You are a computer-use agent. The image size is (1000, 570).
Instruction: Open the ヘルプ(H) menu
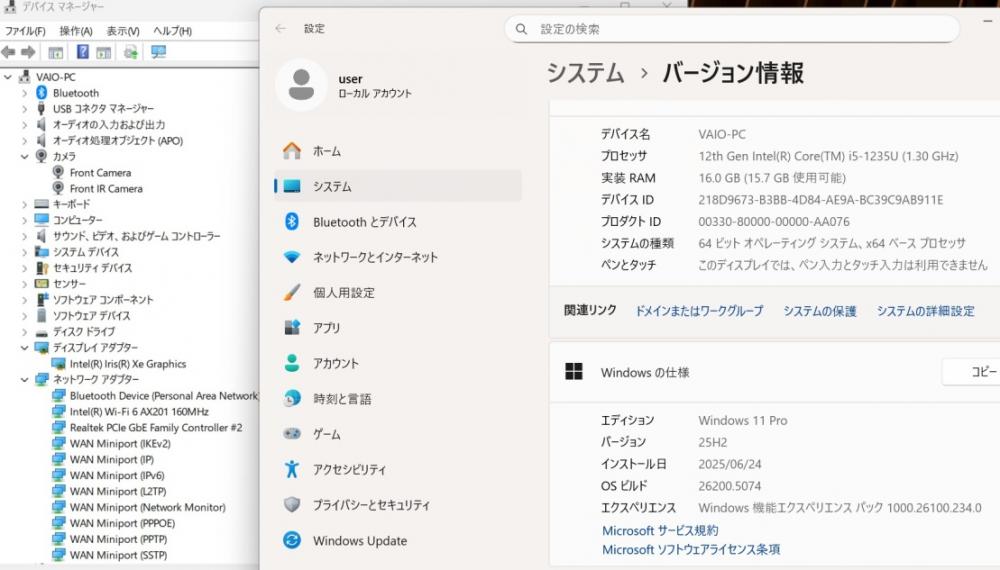[x=172, y=31]
